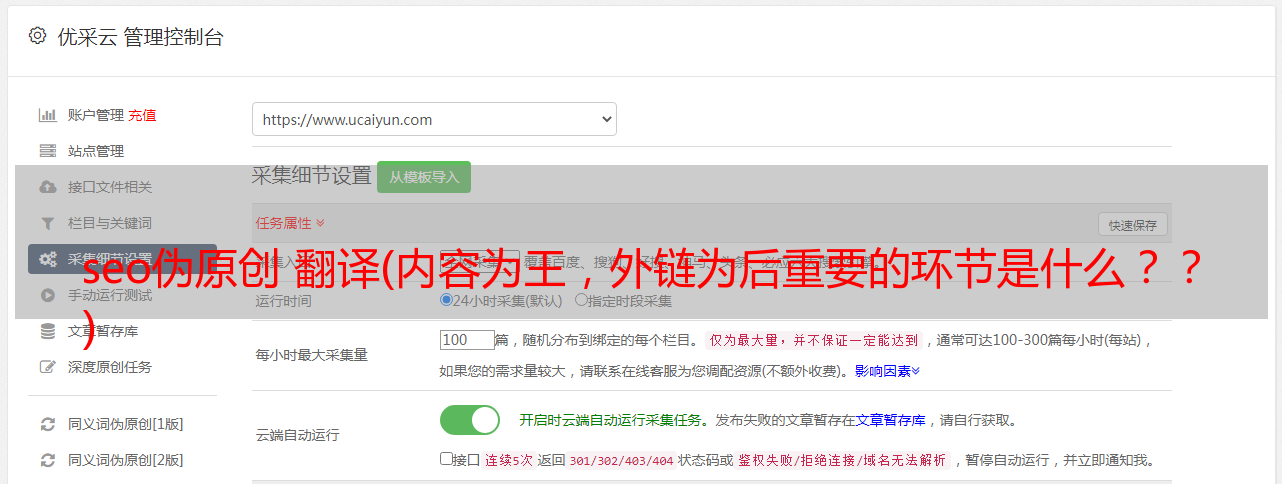Open 站点管理 via its server icon

pyautogui.click(x=47, y=151)
